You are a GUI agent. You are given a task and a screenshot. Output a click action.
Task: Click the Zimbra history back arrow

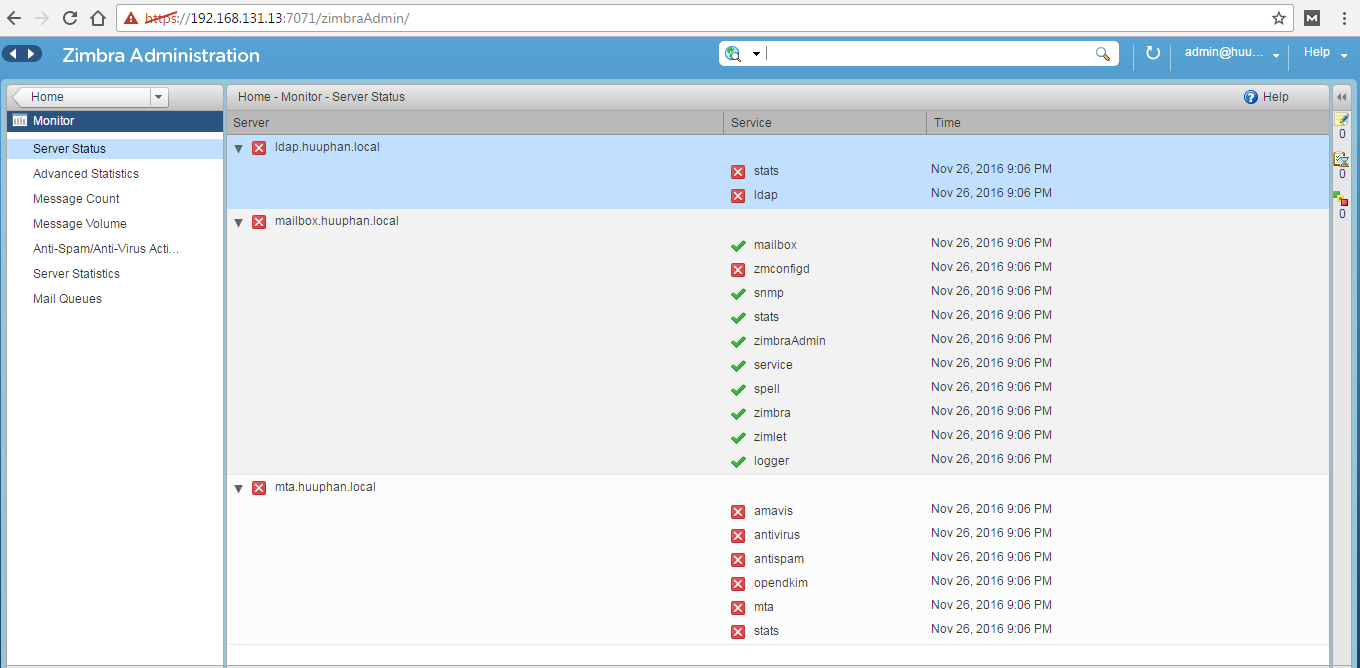click(13, 54)
